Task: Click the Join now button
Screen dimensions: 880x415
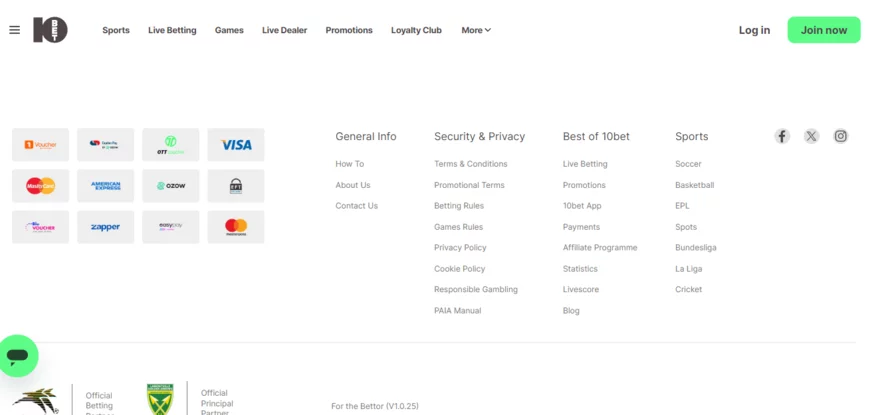Action: [824, 30]
